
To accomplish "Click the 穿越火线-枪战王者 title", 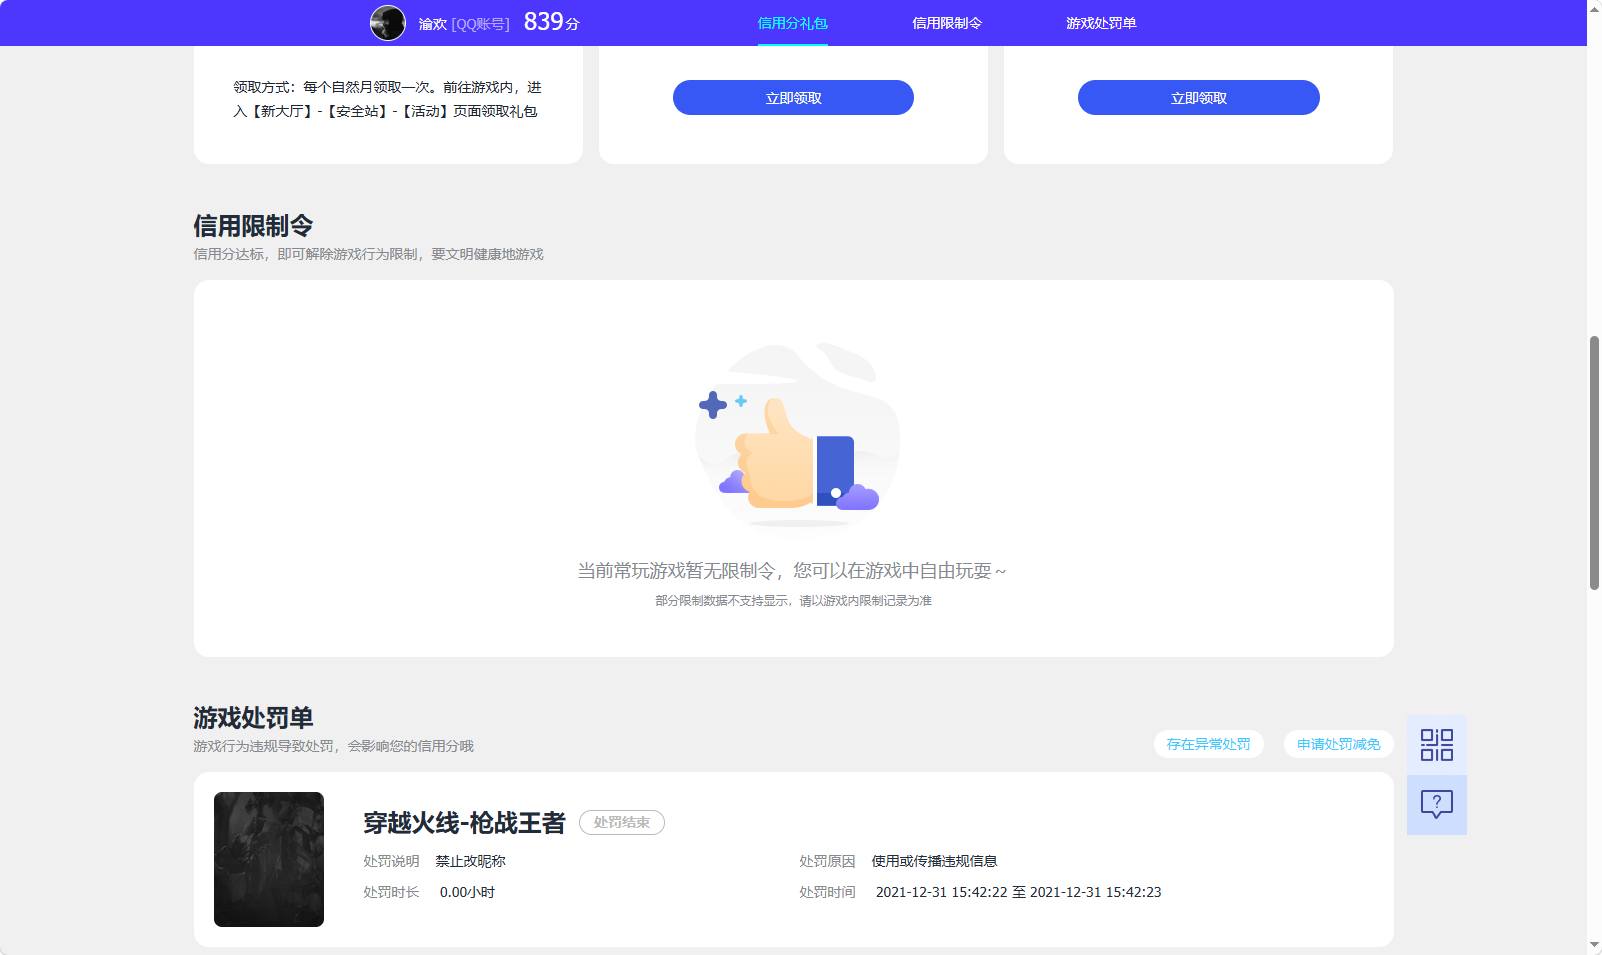I will pyautogui.click(x=464, y=823).
